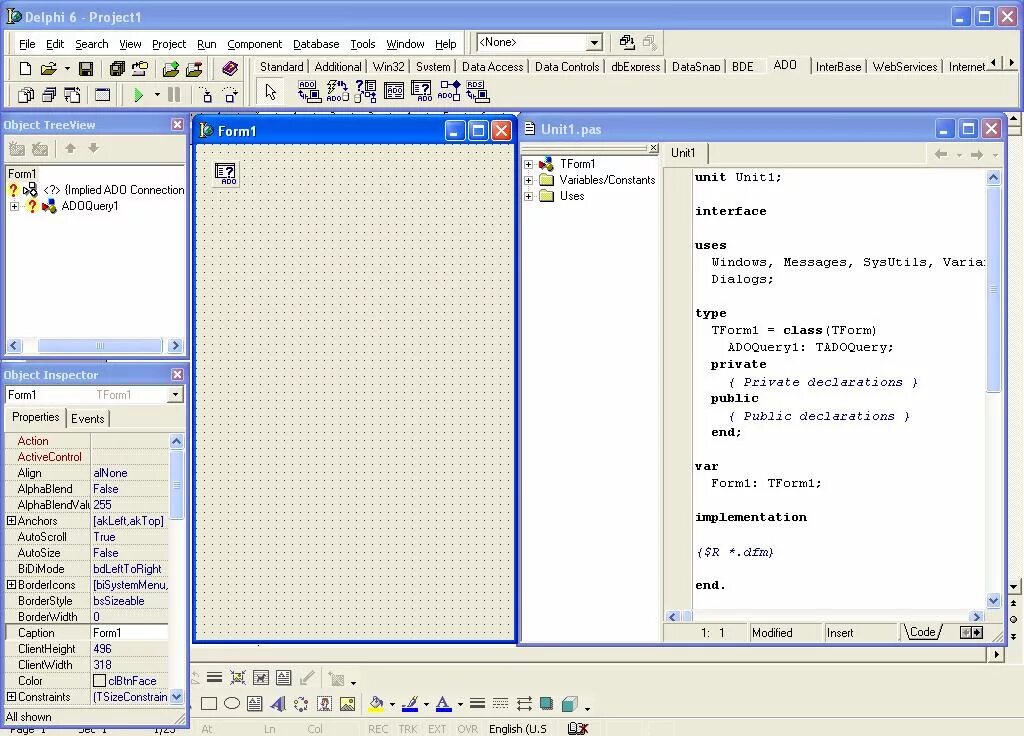
Task: Expand TForm1 in the code explorer
Action: pos(528,164)
